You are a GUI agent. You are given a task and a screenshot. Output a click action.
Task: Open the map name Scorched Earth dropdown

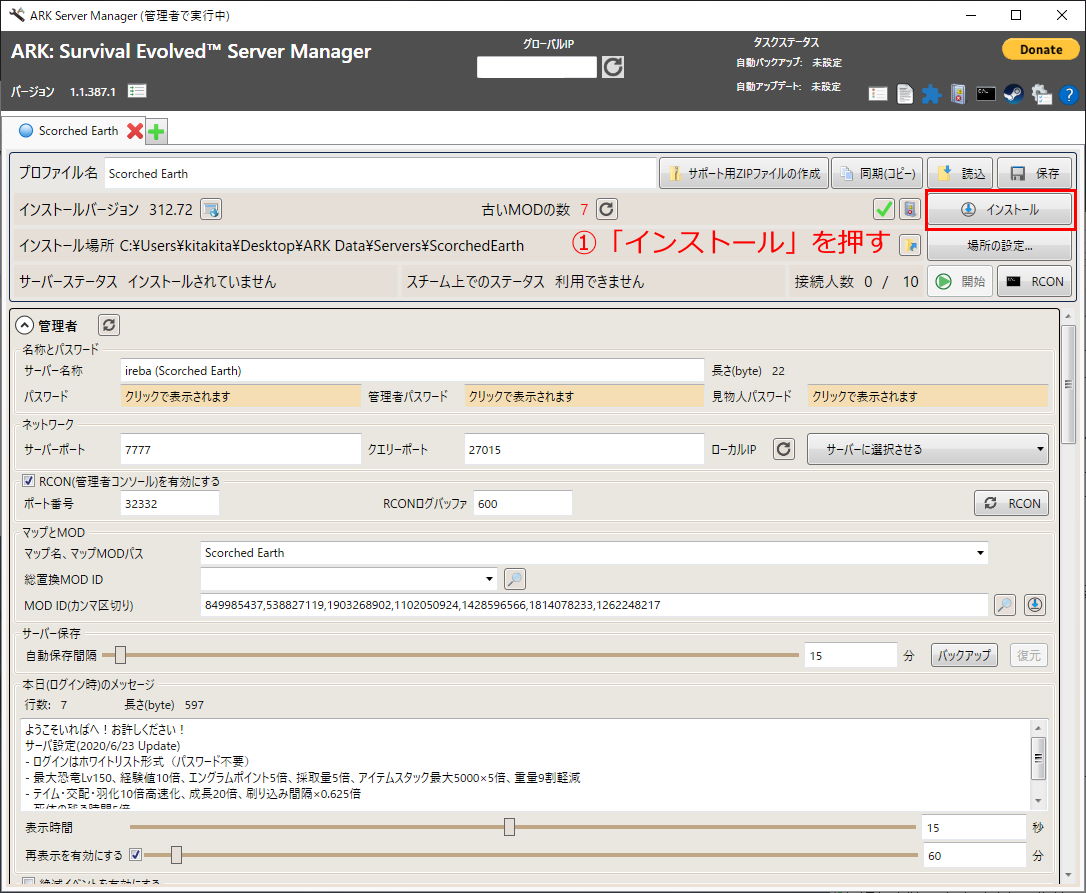tap(594, 553)
